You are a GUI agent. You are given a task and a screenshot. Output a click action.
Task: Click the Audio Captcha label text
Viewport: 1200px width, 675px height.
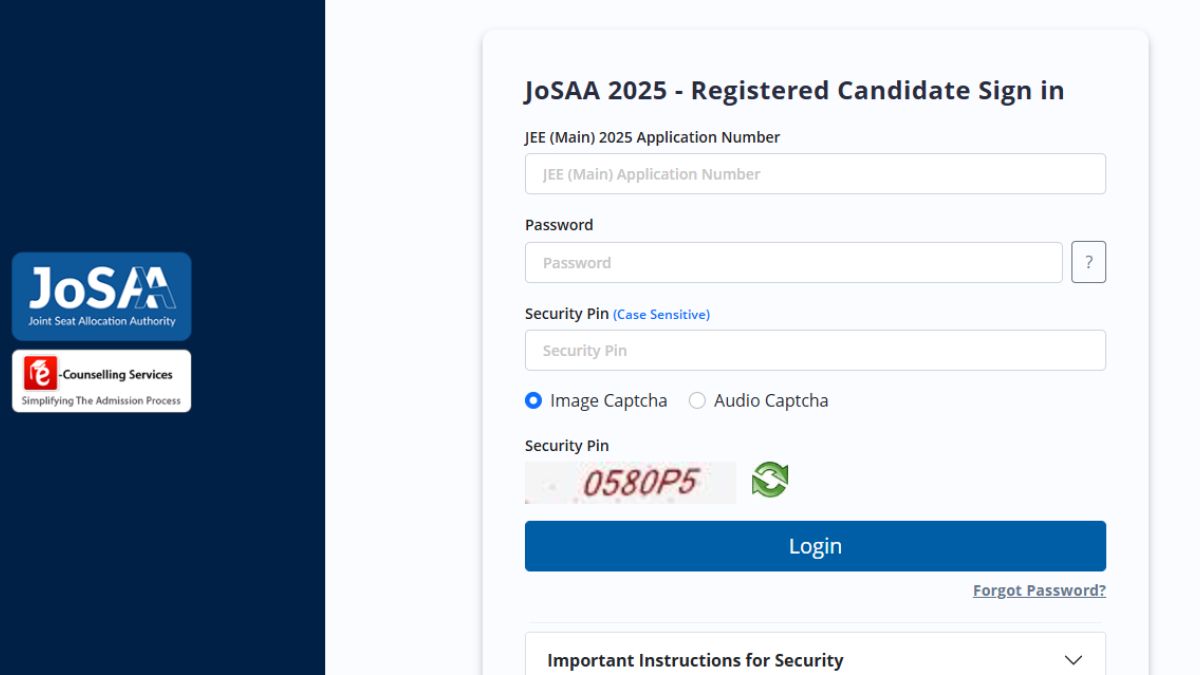click(x=771, y=401)
